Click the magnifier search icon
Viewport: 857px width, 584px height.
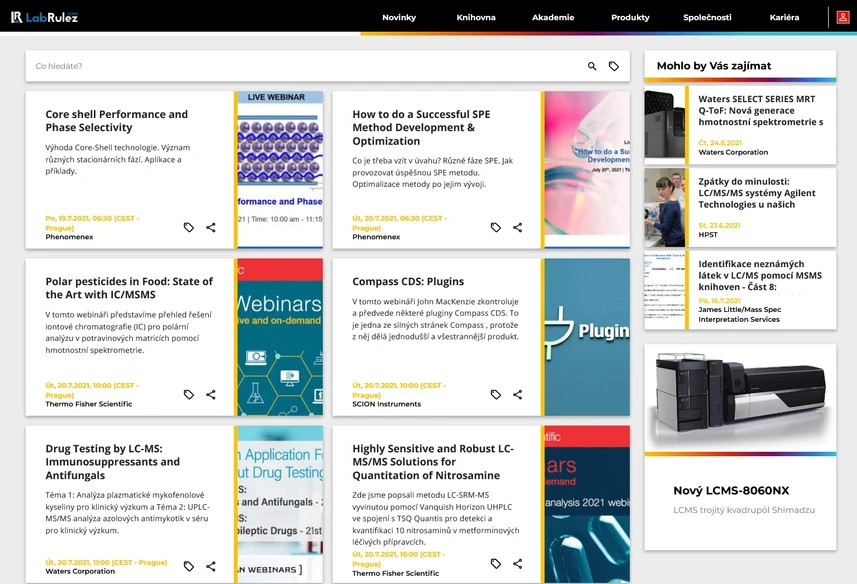click(592, 66)
